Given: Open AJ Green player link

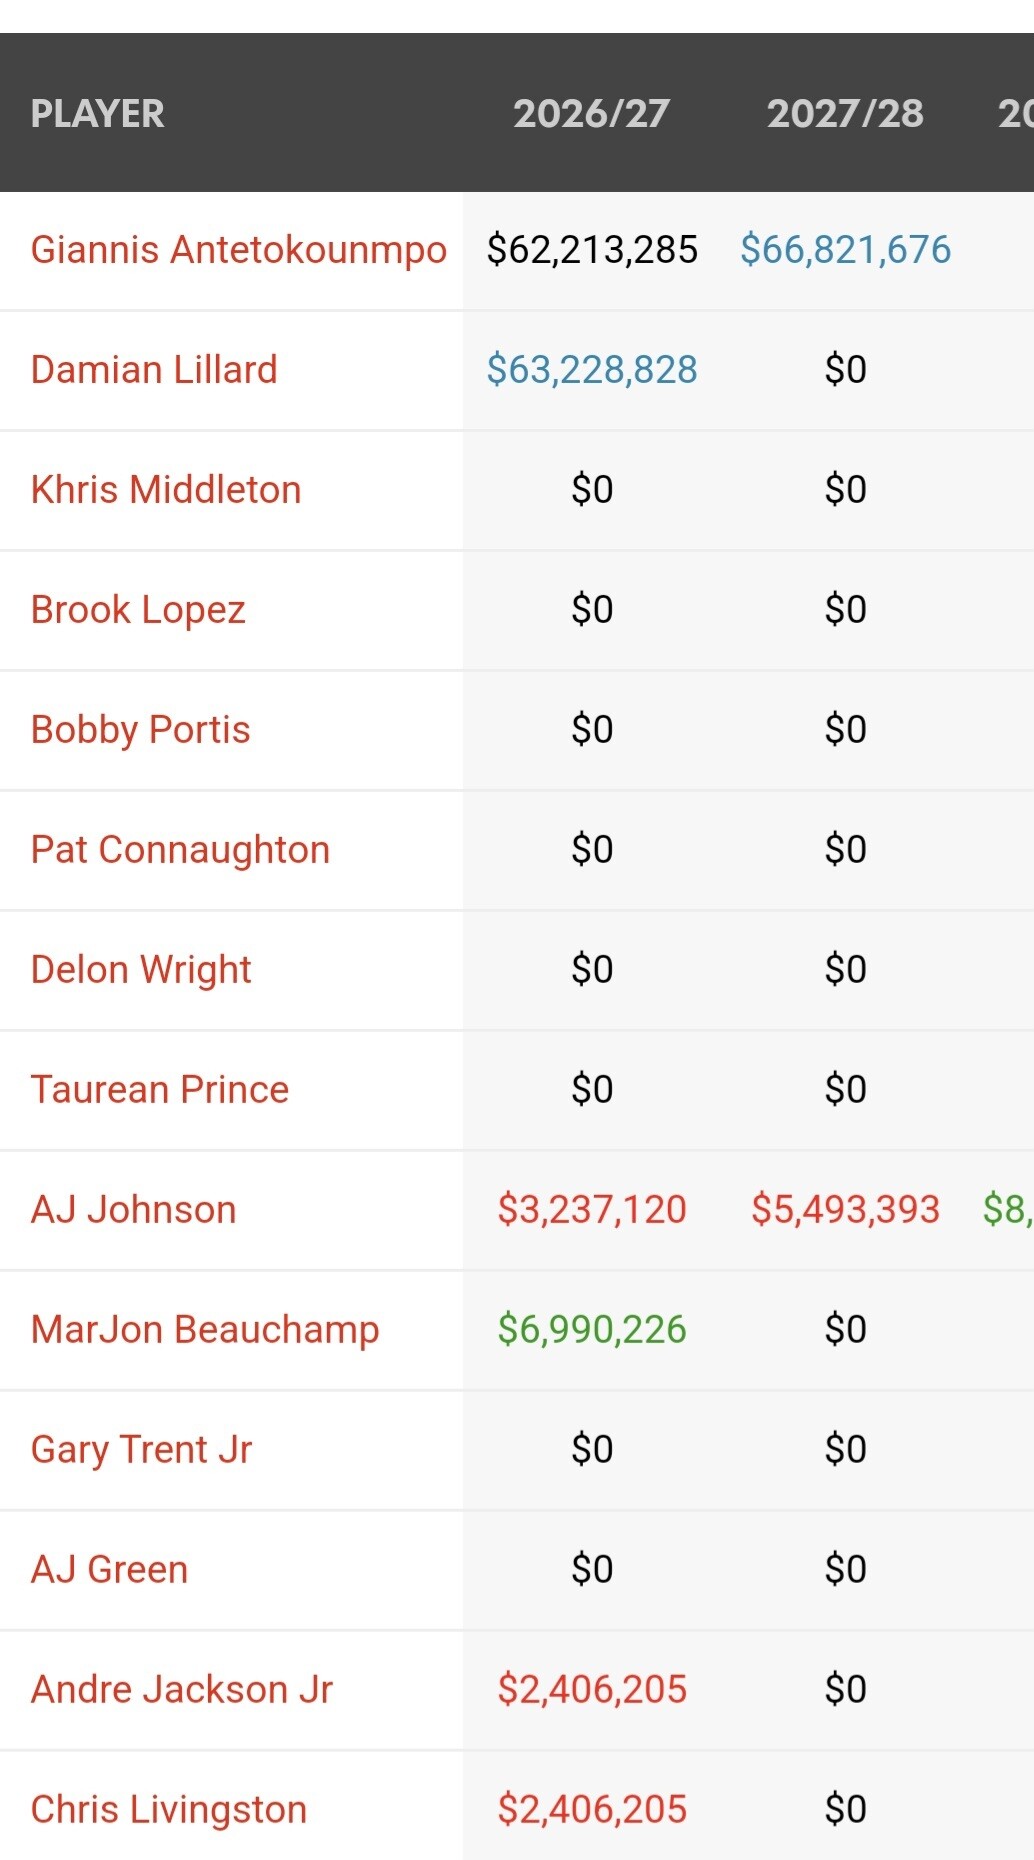Looking at the screenshot, I should pyautogui.click(x=109, y=1570).
